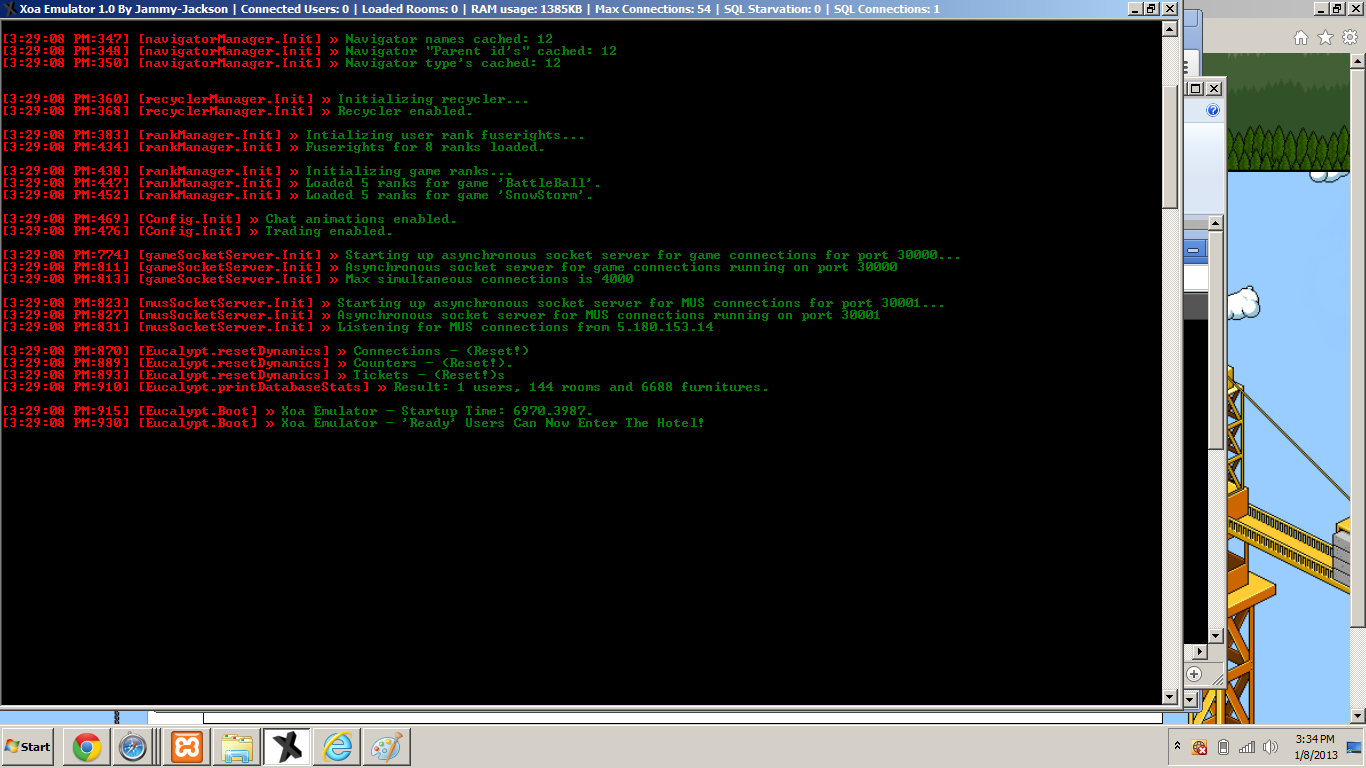1366x768 pixels.
Task: Restore down the Internet Explorer window
Action: point(1337,8)
